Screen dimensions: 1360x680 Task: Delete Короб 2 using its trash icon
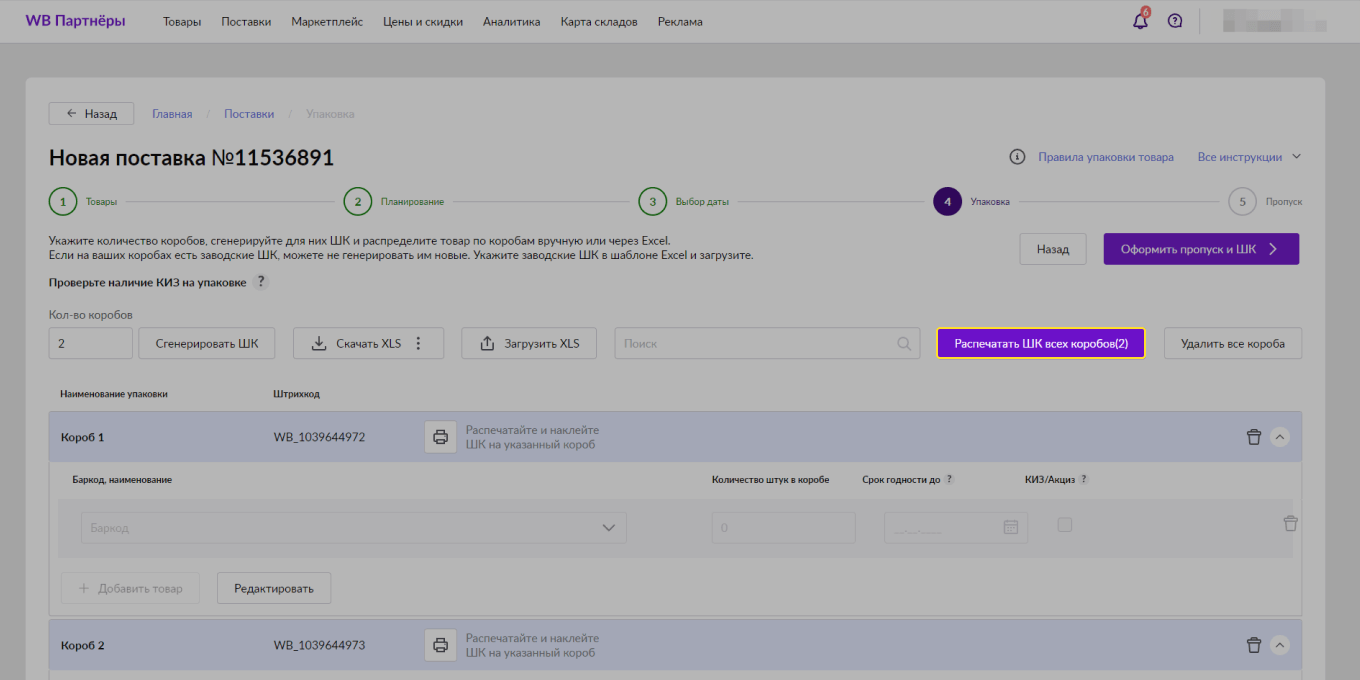(1253, 644)
